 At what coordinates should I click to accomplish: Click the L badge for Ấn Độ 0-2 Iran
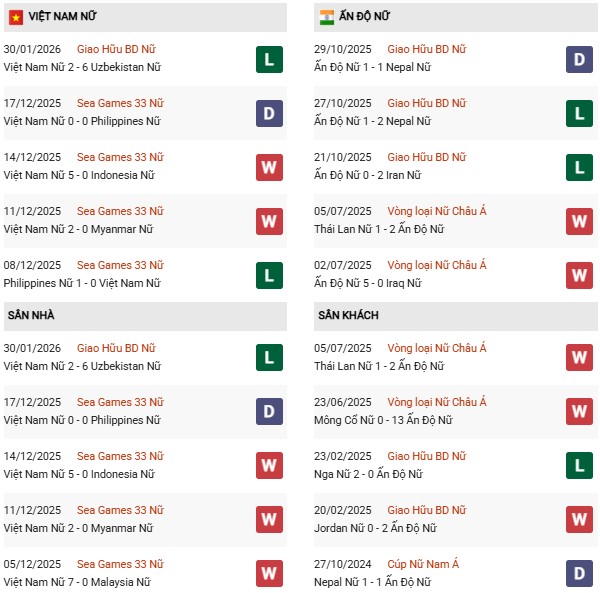[x=579, y=166]
